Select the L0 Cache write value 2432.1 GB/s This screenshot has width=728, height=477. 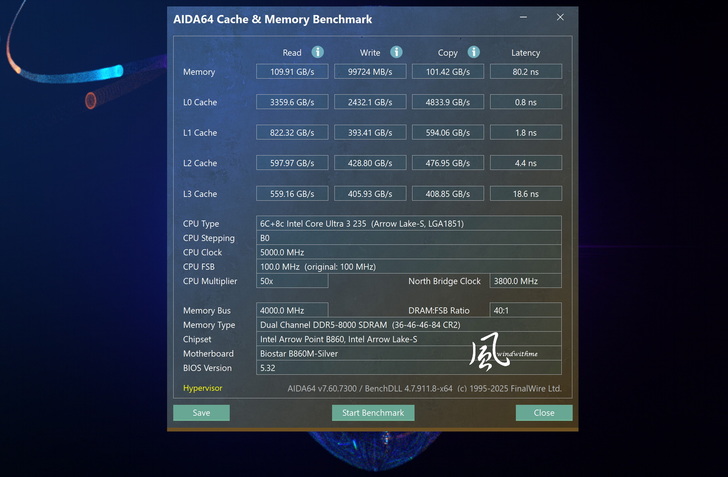coord(370,102)
